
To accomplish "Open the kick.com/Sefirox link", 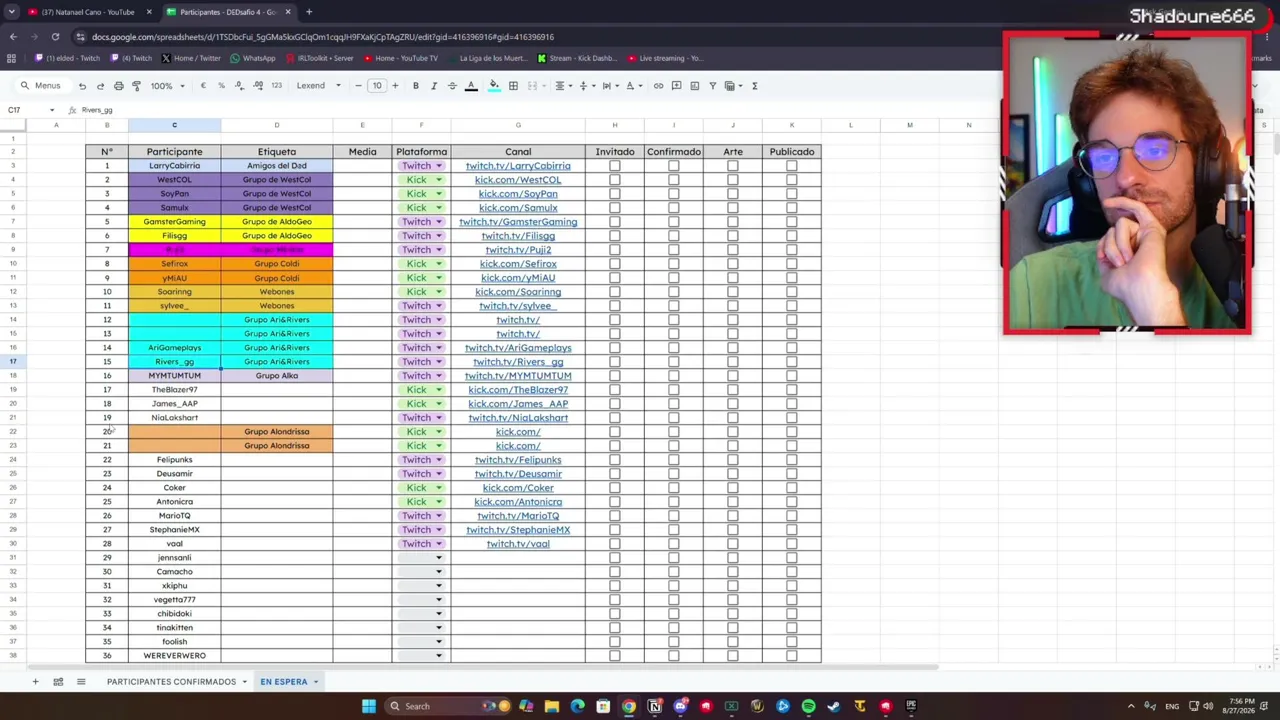I will pos(518,264).
